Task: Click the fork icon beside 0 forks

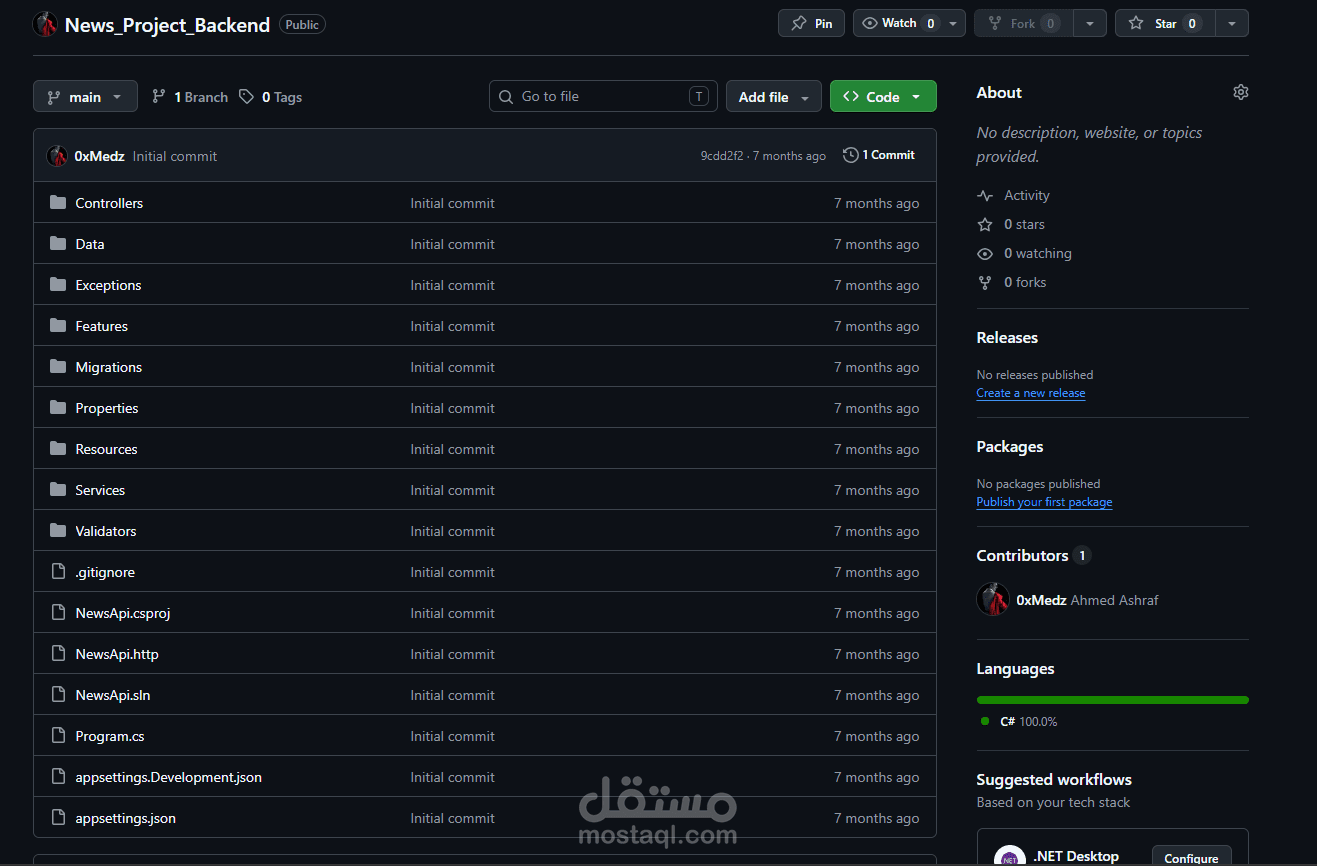Action: 985,283
